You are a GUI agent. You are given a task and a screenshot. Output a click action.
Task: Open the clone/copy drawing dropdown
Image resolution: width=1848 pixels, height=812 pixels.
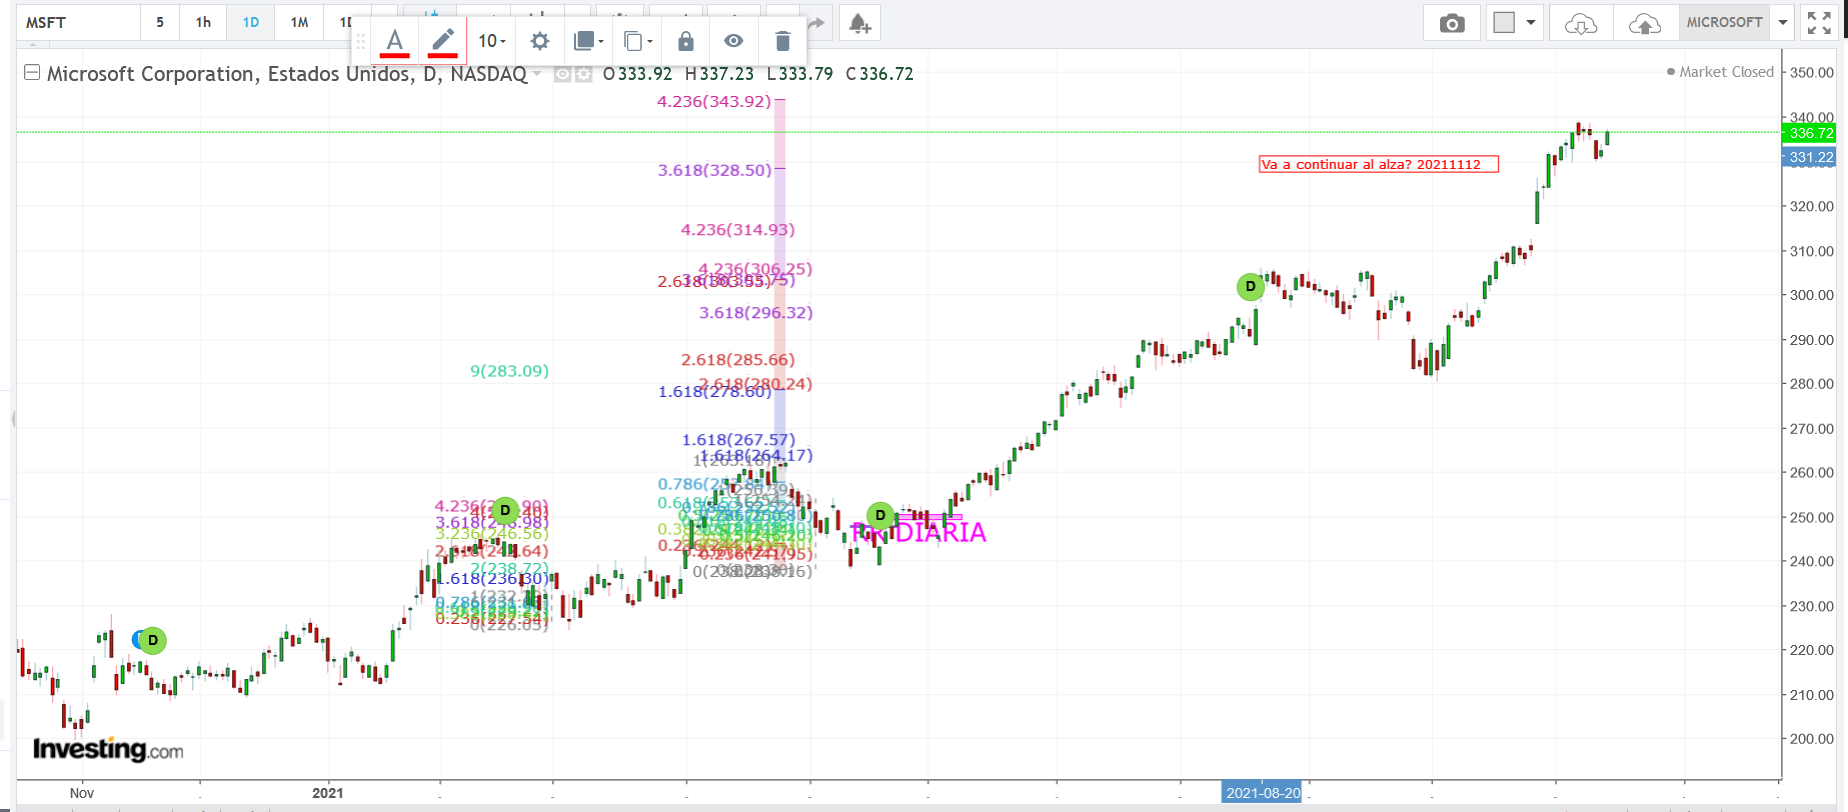637,41
